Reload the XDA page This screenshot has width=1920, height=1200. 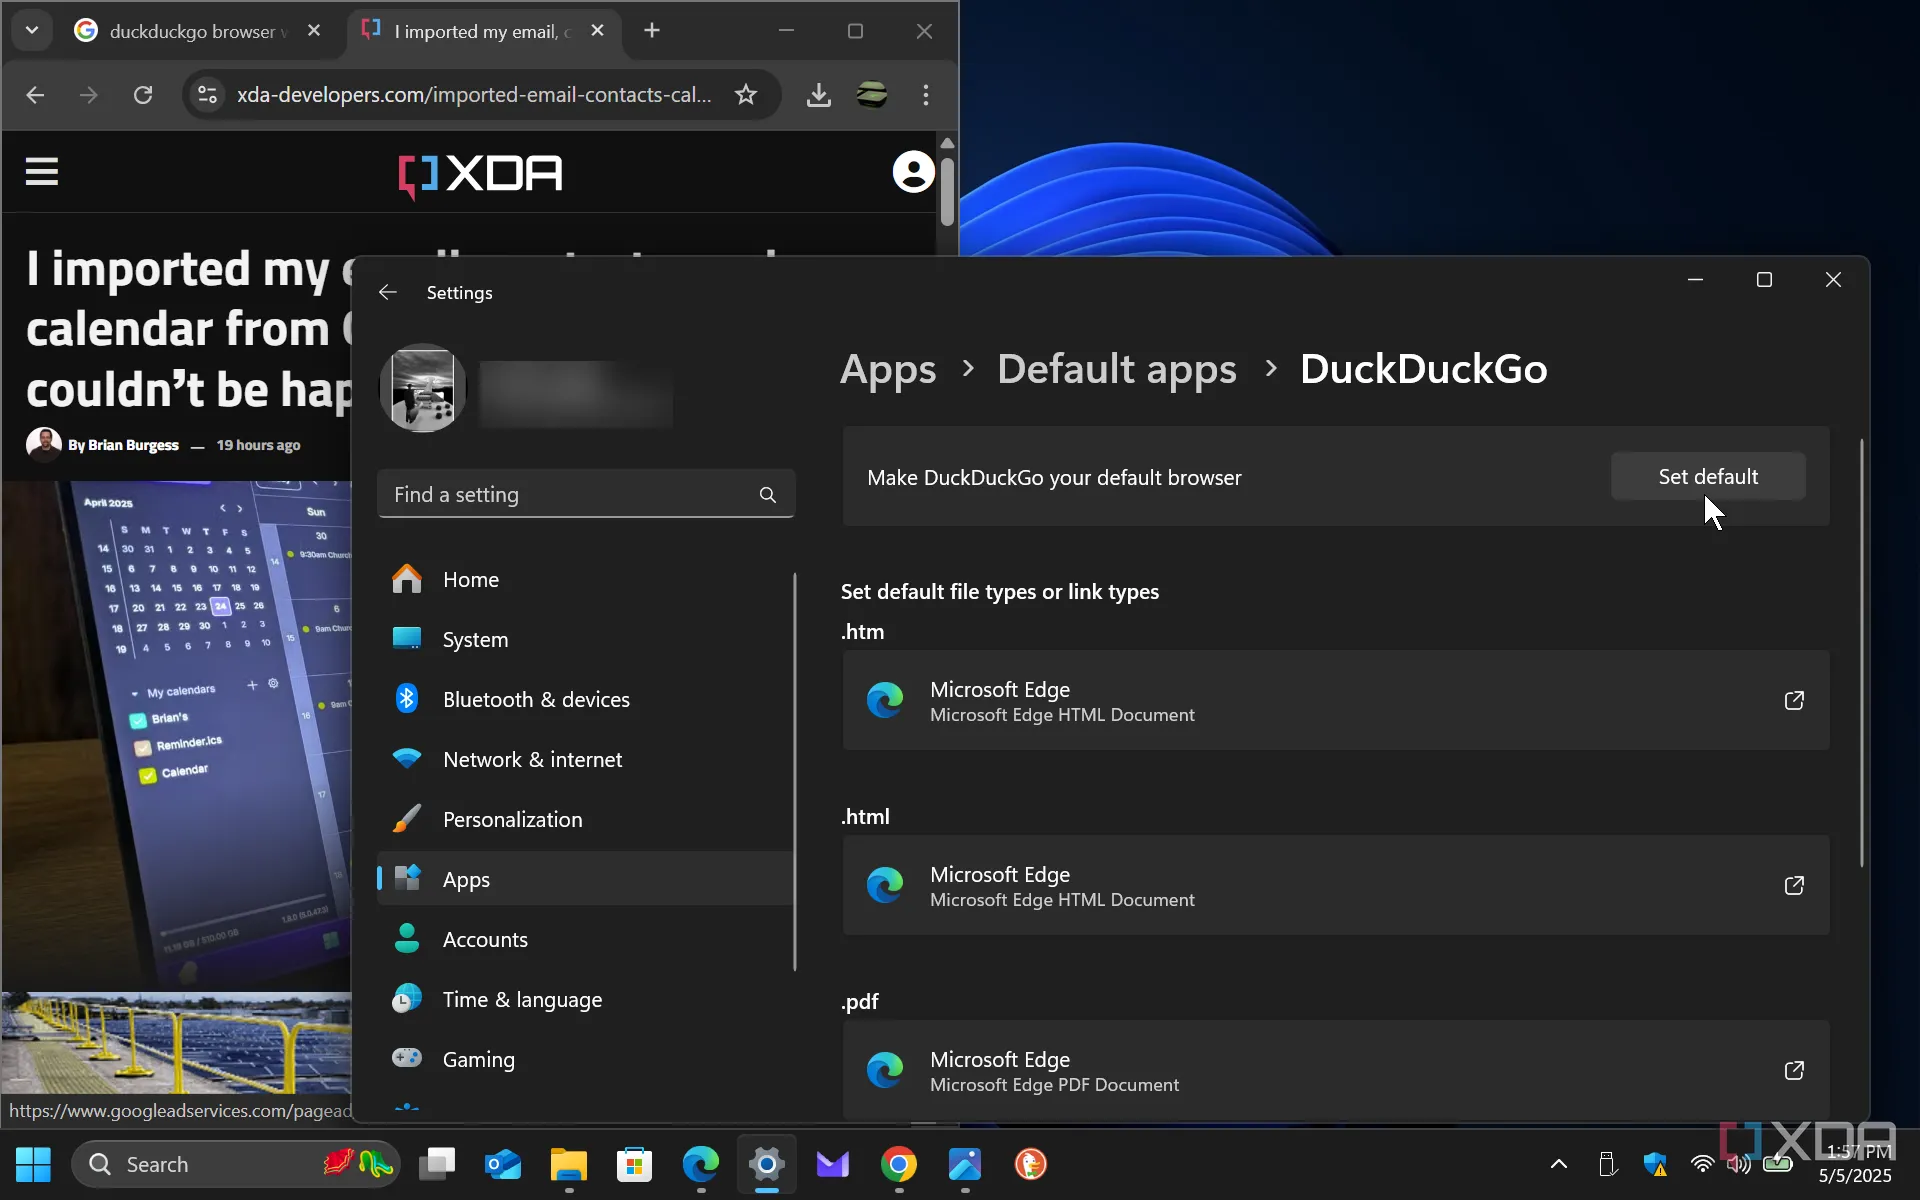tap(143, 95)
